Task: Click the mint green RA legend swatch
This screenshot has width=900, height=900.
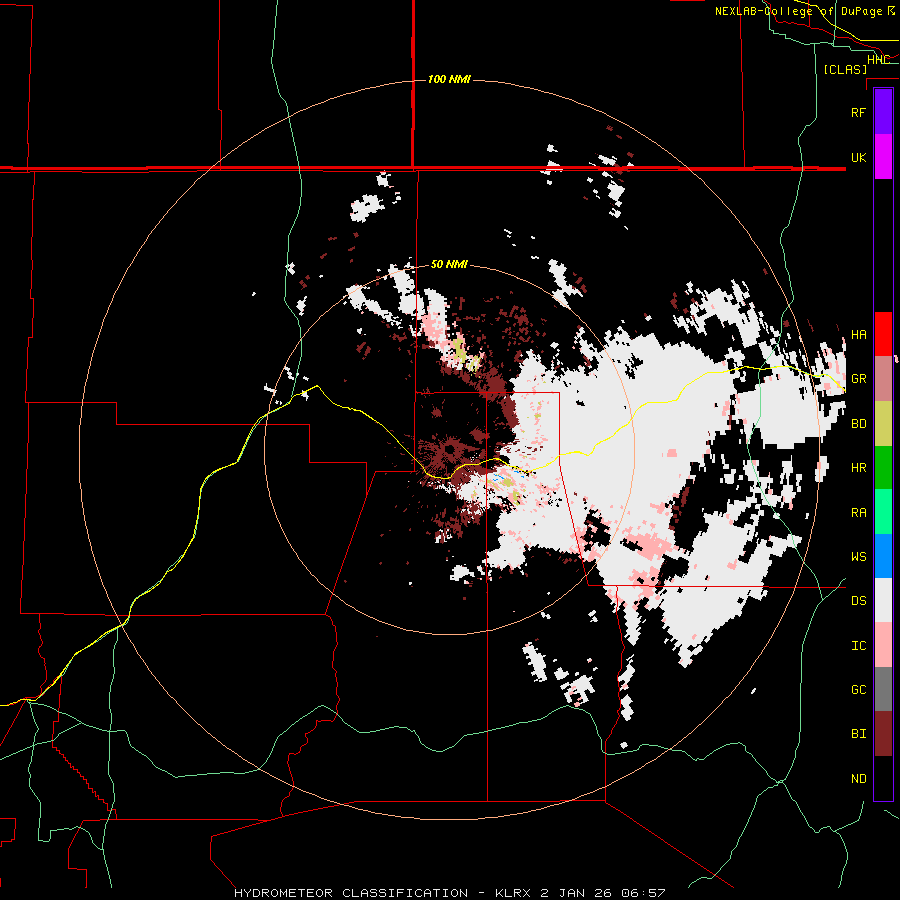Action: pos(883,512)
